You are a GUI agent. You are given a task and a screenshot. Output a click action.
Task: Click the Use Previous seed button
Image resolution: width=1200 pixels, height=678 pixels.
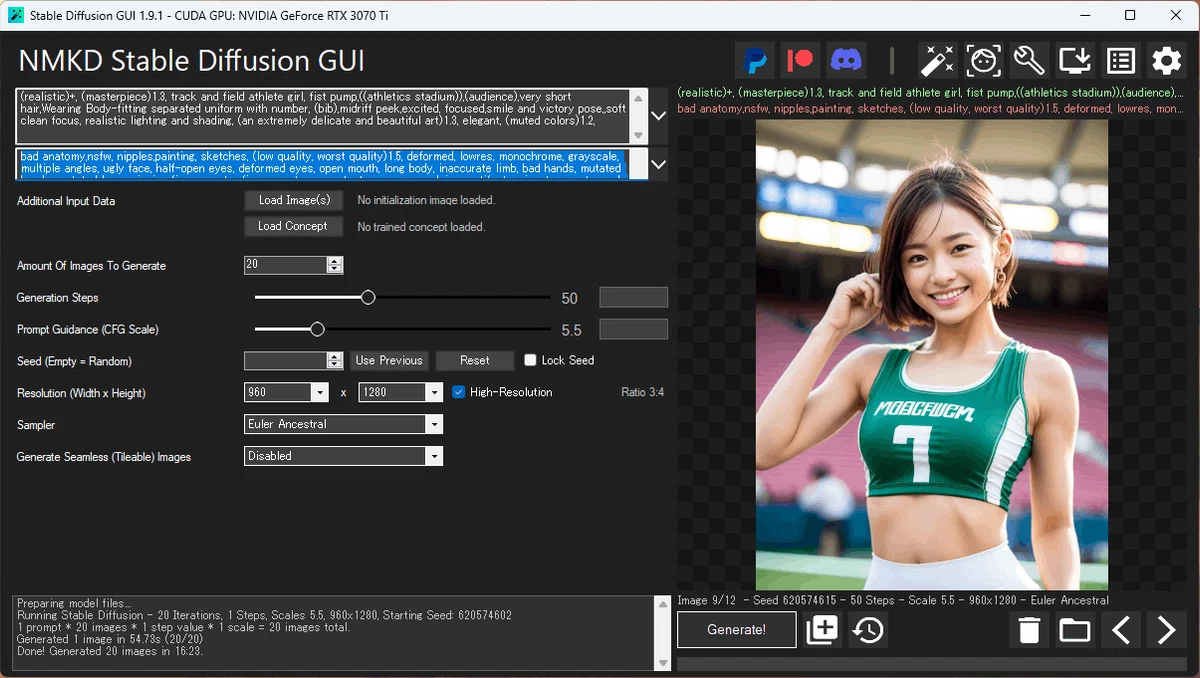click(x=390, y=361)
